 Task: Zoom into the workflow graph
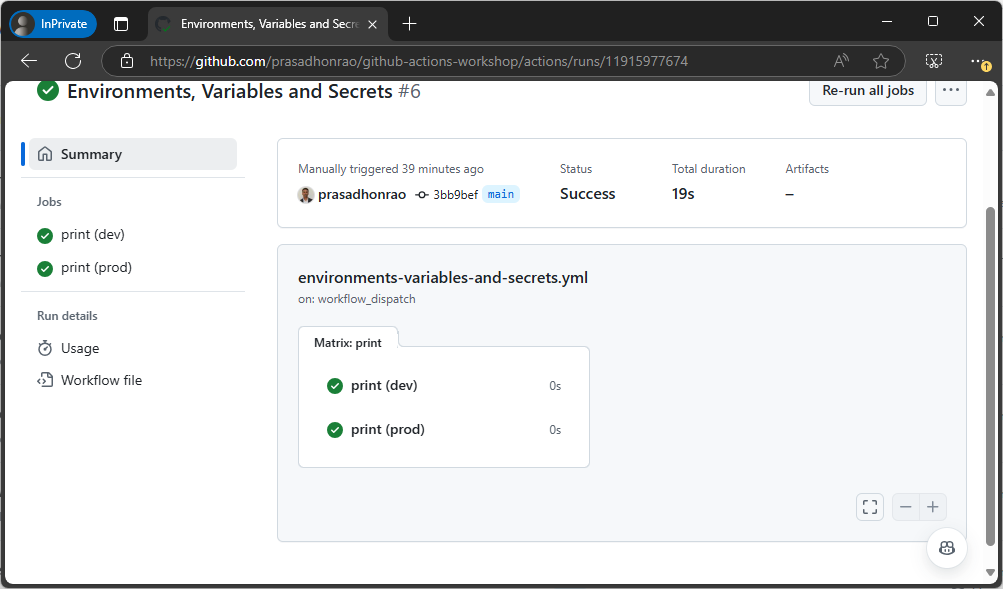[932, 507]
